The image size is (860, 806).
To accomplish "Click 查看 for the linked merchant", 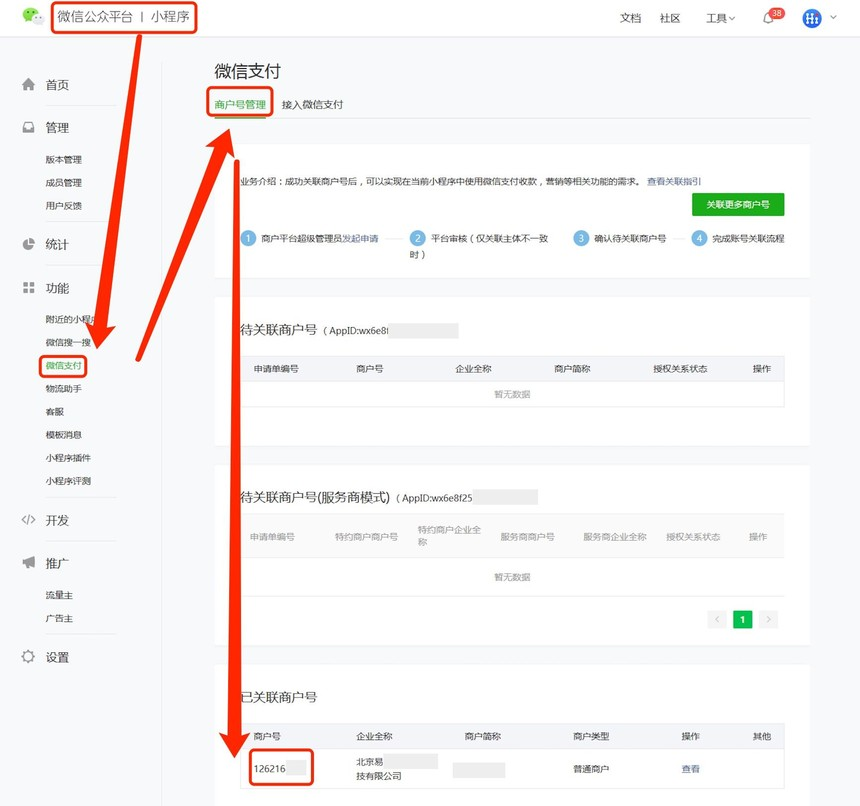I will pyautogui.click(x=690, y=769).
